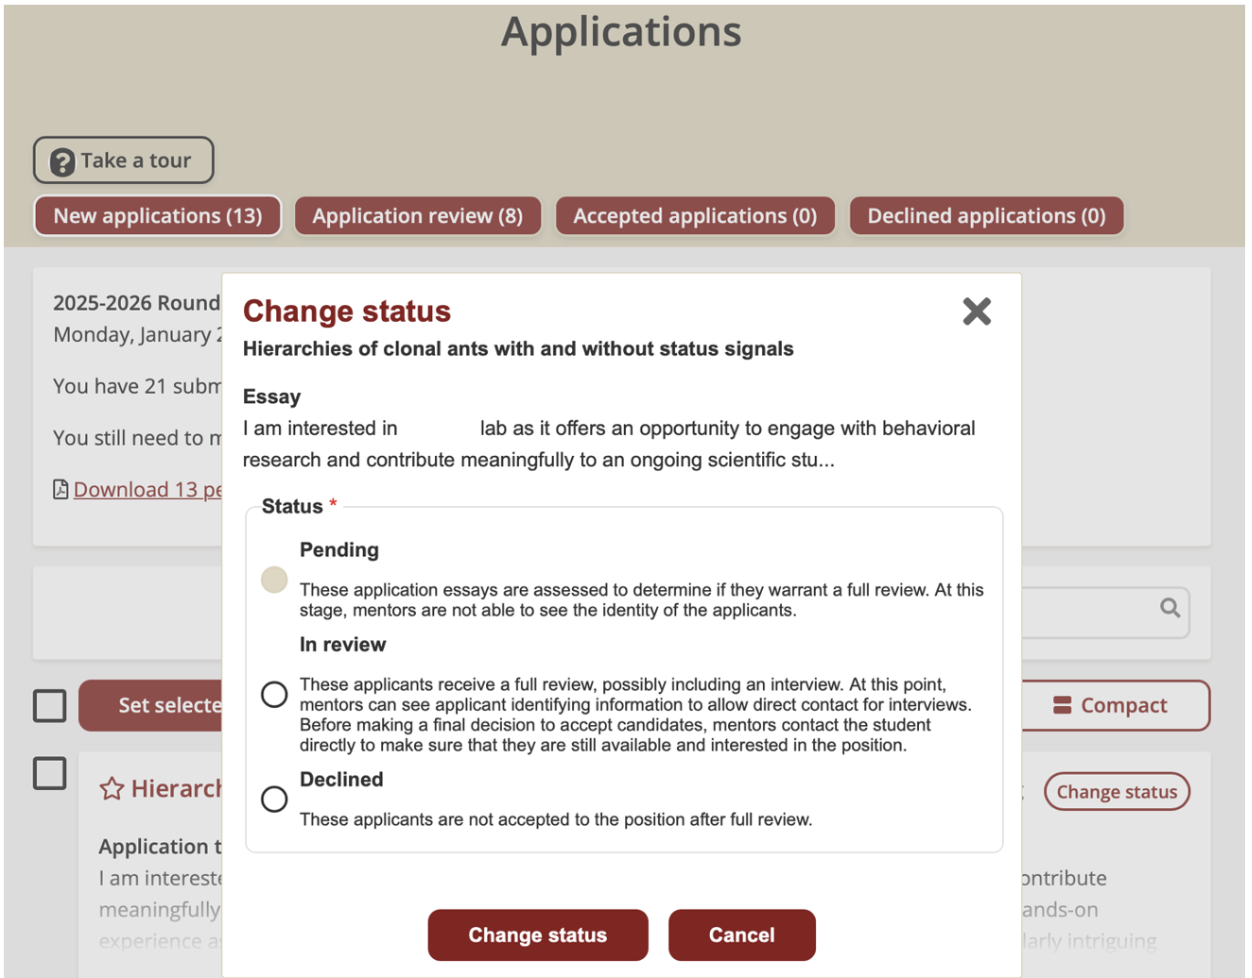Choose the Declined status radio button
This screenshot has height=978, width=1252.
point(274,799)
